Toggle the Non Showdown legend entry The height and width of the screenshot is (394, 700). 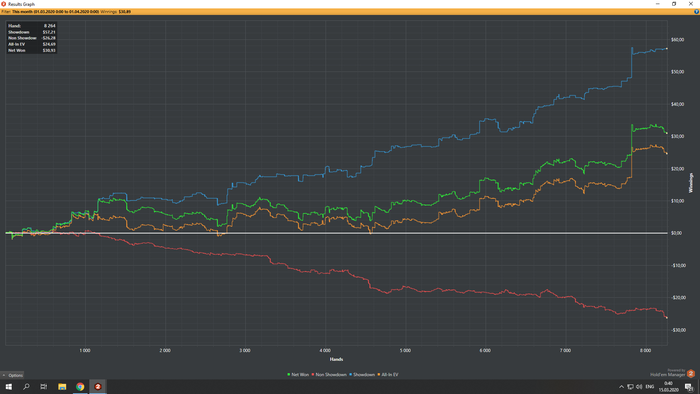click(x=329, y=375)
